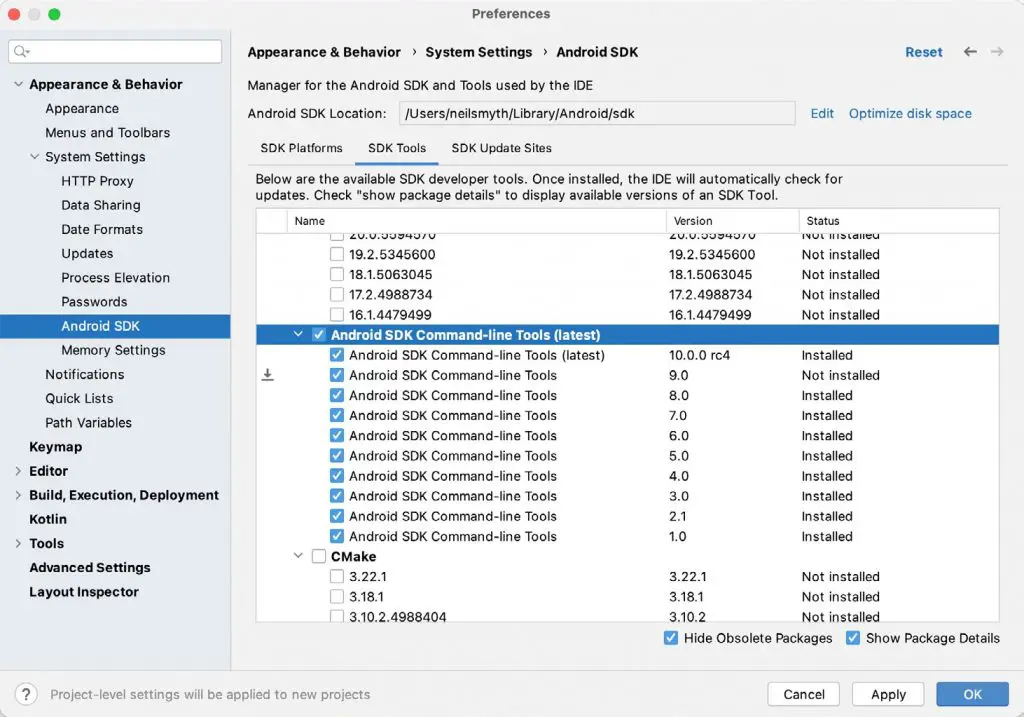Navigate back using the left arrow icon

pyautogui.click(x=969, y=52)
